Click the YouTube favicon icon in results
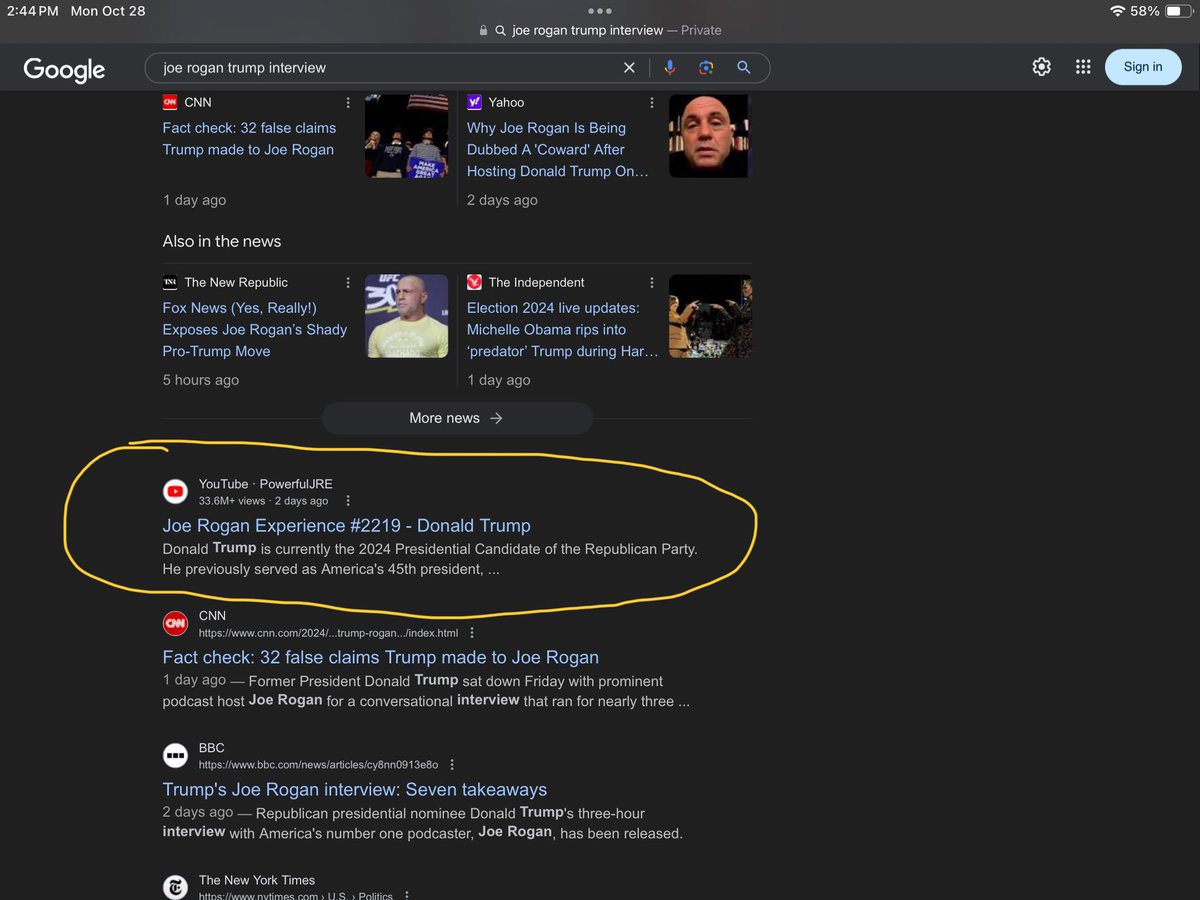The height and width of the screenshot is (900, 1200). click(x=176, y=491)
